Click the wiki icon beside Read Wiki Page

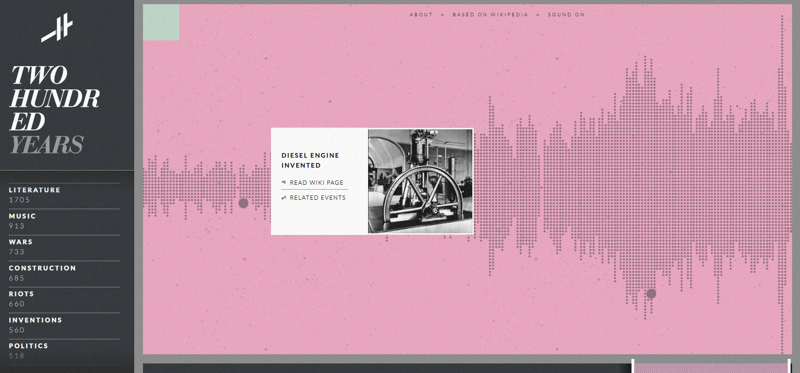coord(284,182)
